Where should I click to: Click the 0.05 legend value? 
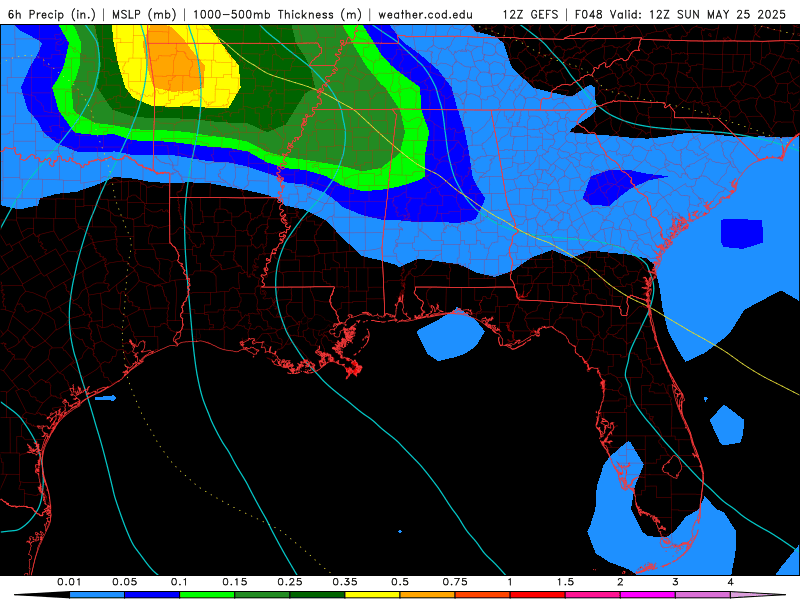click(124, 582)
